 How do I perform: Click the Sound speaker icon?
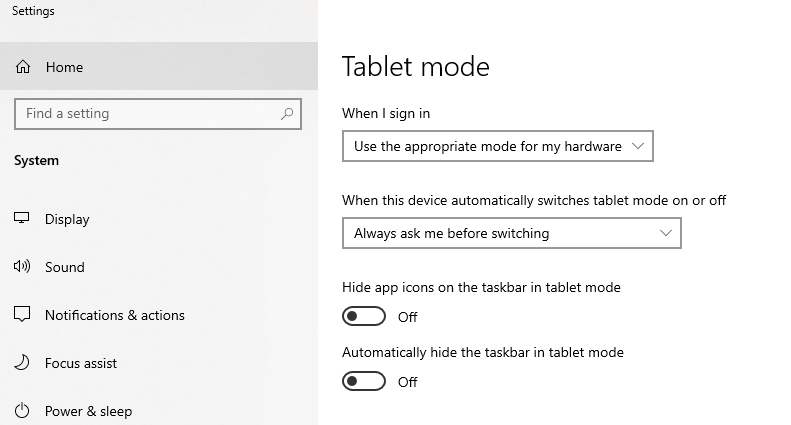(x=22, y=267)
